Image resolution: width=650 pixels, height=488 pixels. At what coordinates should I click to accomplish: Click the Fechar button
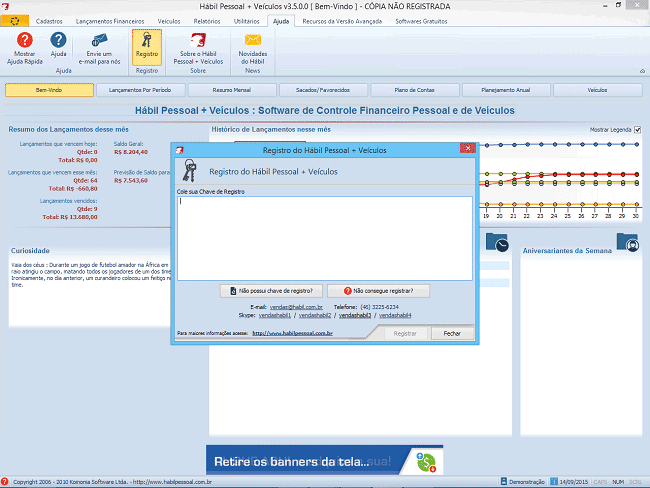(x=452, y=334)
